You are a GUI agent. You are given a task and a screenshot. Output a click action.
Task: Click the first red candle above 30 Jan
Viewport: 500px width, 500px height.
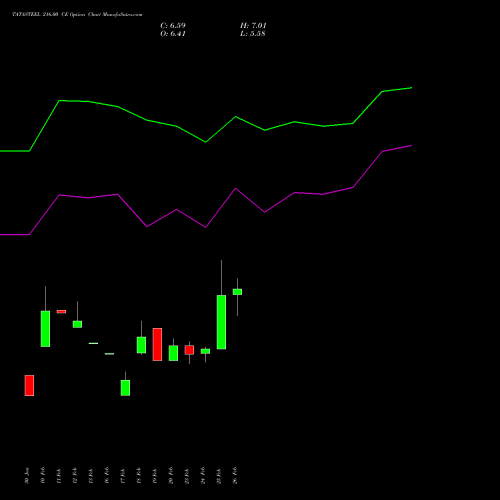29,385
